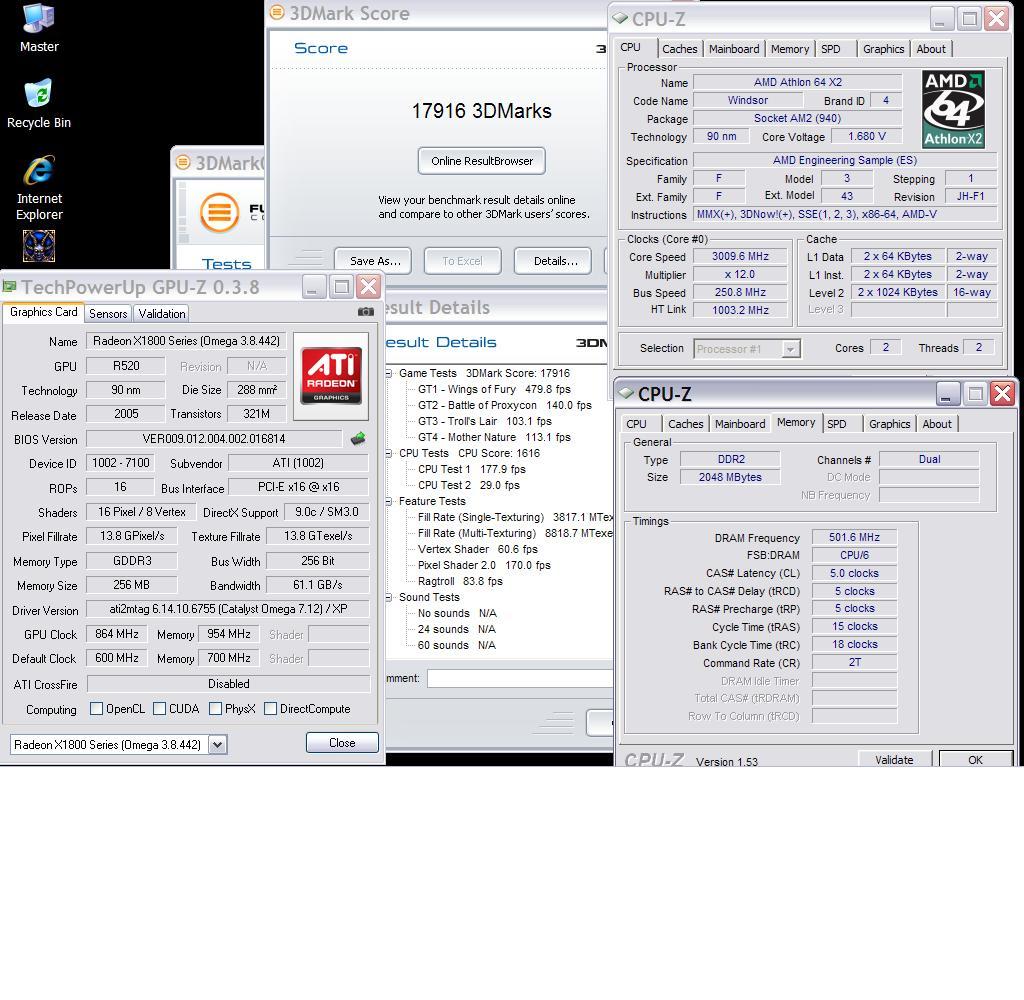Screen dimensions: 1024x1000
Task: Close the GPU-Z window
Action: (369, 287)
